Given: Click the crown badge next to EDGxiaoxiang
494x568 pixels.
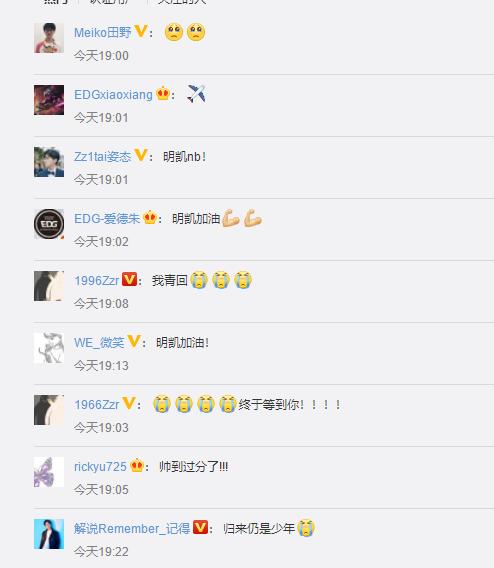Looking at the screenshot, I should pos(163,94).
